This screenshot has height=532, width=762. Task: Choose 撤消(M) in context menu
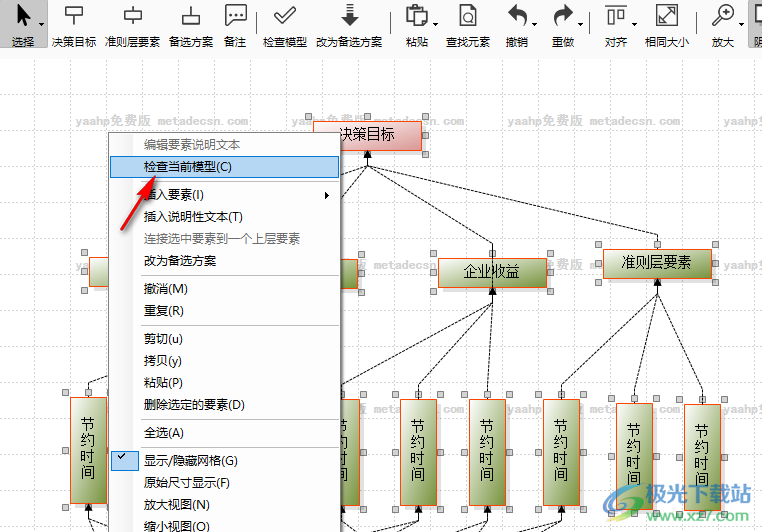coord(224,289)
